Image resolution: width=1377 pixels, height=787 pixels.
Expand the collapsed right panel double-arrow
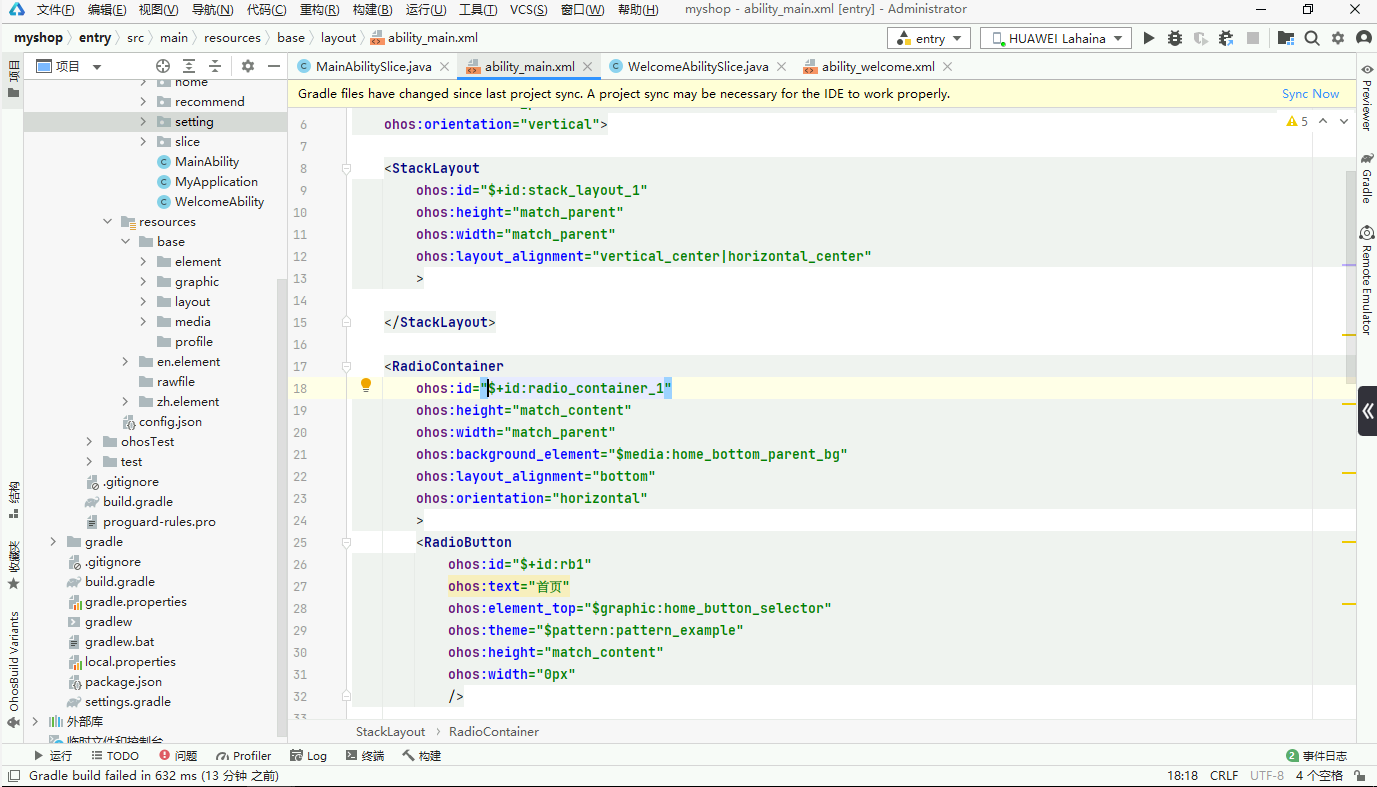point(1367,411)
